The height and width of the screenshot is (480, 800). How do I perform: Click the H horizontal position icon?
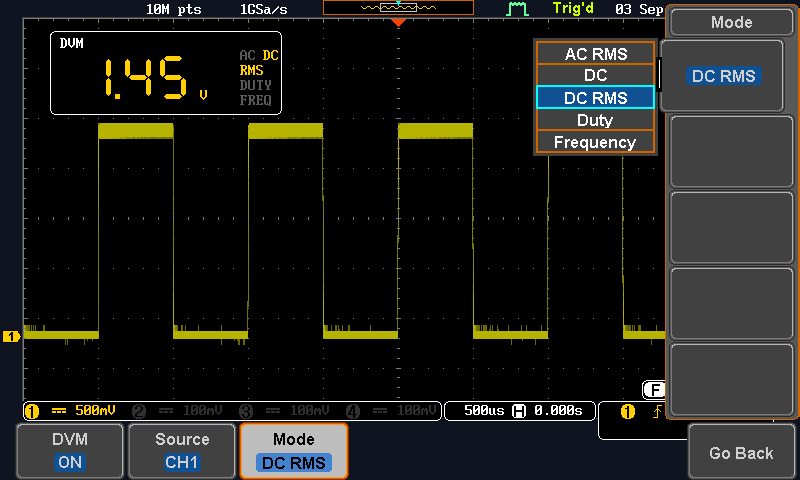518,410
